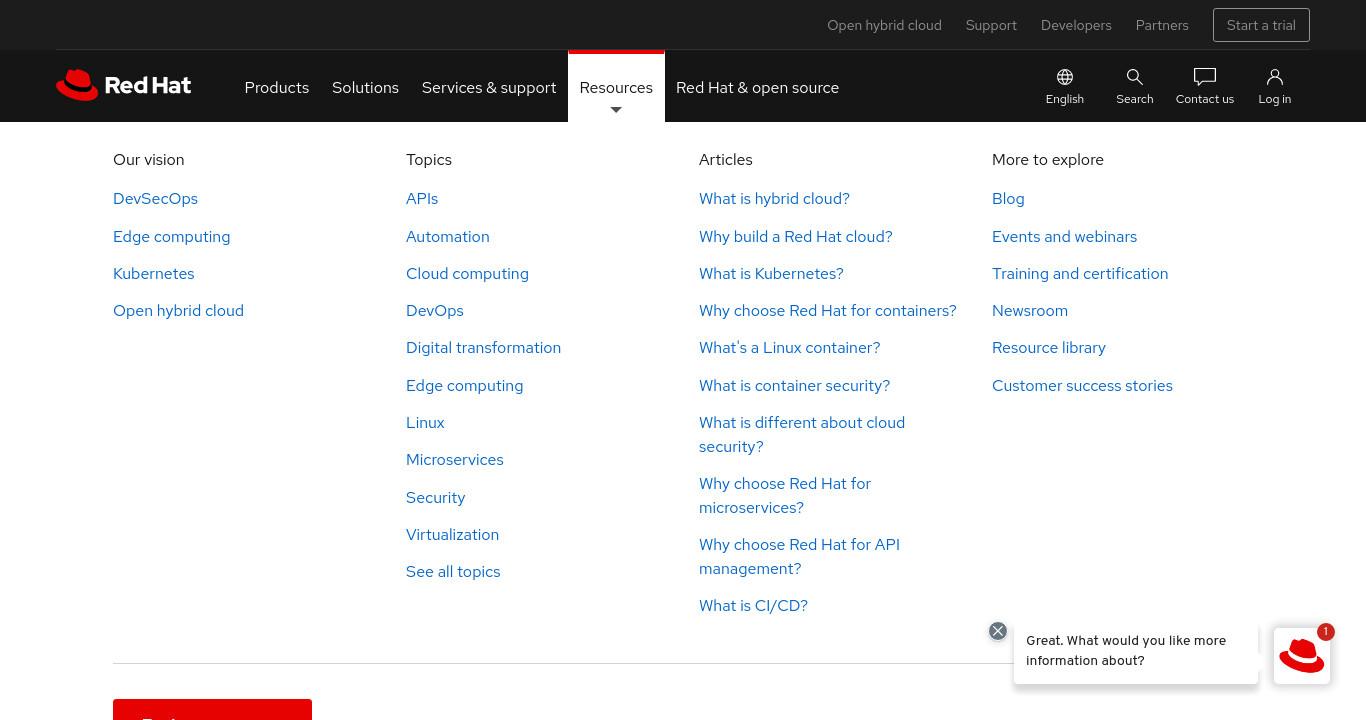The width and height of the screenshot is (1366, 720).
Task: Click the Log in user icon
Action: click(1275, 77)
